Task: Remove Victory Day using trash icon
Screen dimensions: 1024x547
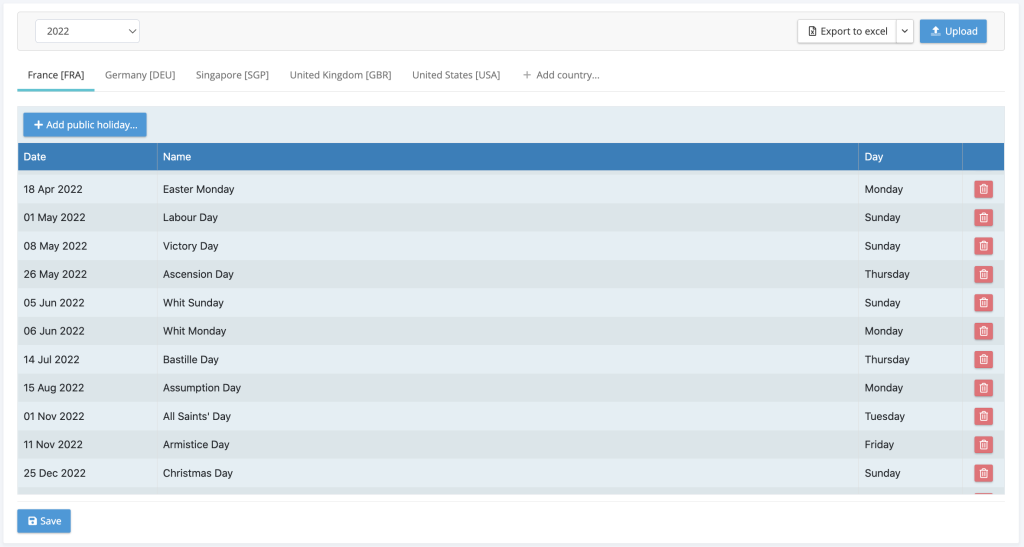Action: coord(983,246)
